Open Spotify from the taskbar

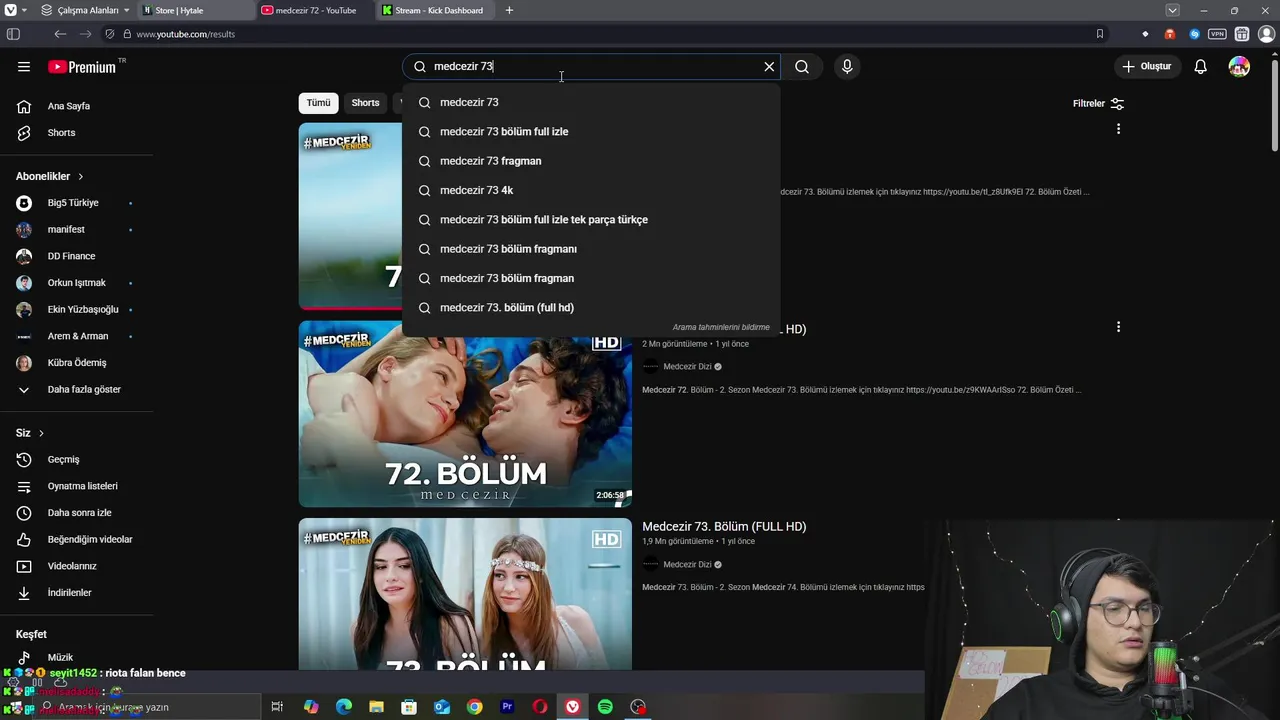click(x=605, y=707)
